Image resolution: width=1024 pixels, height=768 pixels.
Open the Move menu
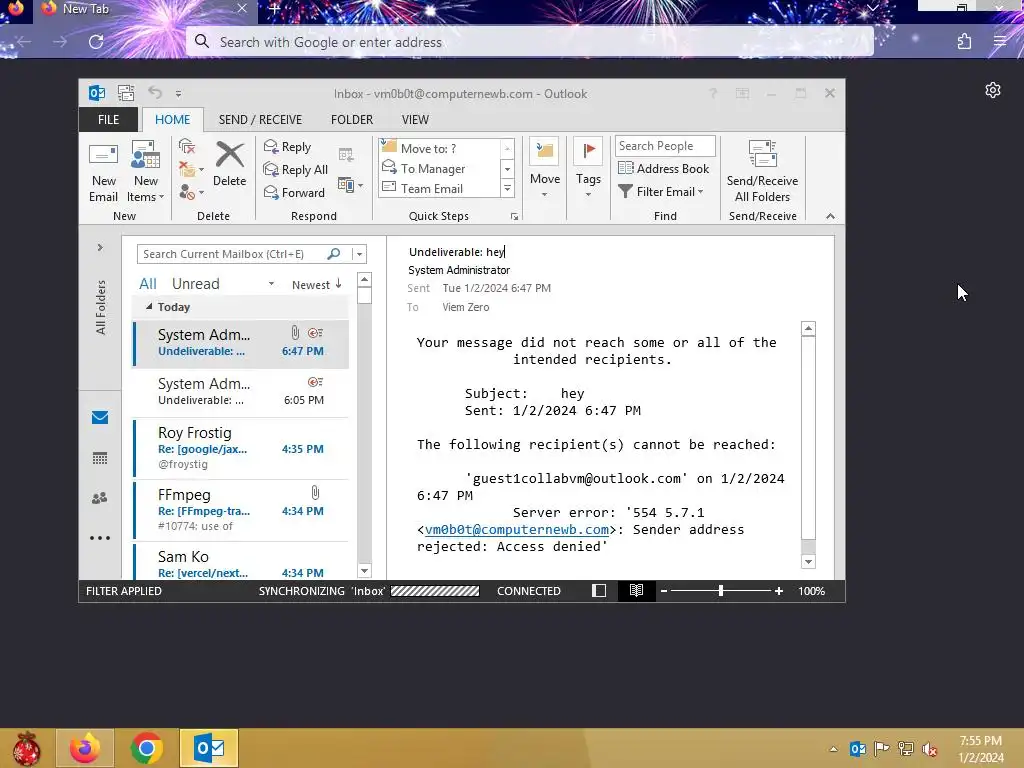tap(545, 168)
